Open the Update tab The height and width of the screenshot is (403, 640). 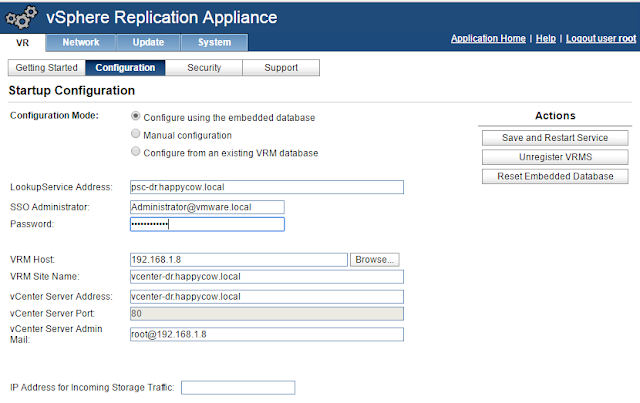[148, 42]
